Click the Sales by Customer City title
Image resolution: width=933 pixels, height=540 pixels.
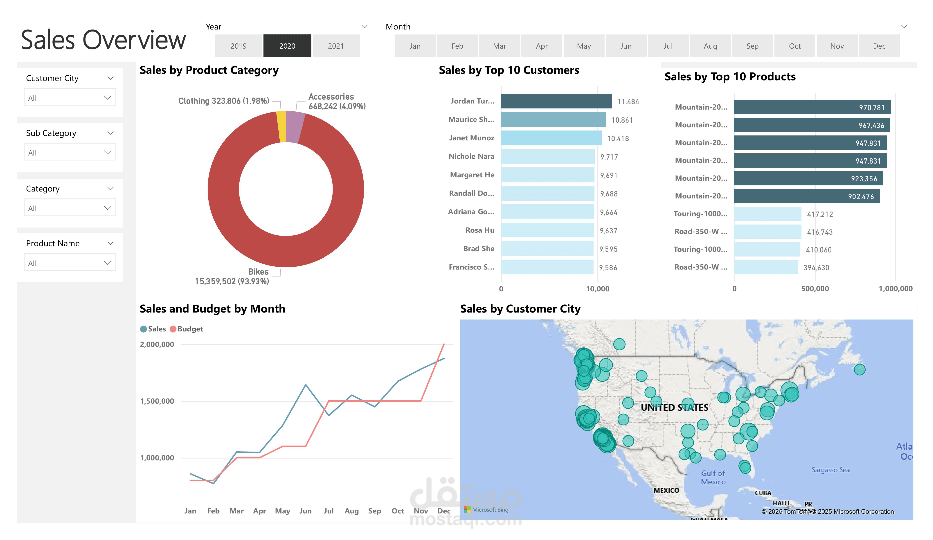tap(520, 309)
